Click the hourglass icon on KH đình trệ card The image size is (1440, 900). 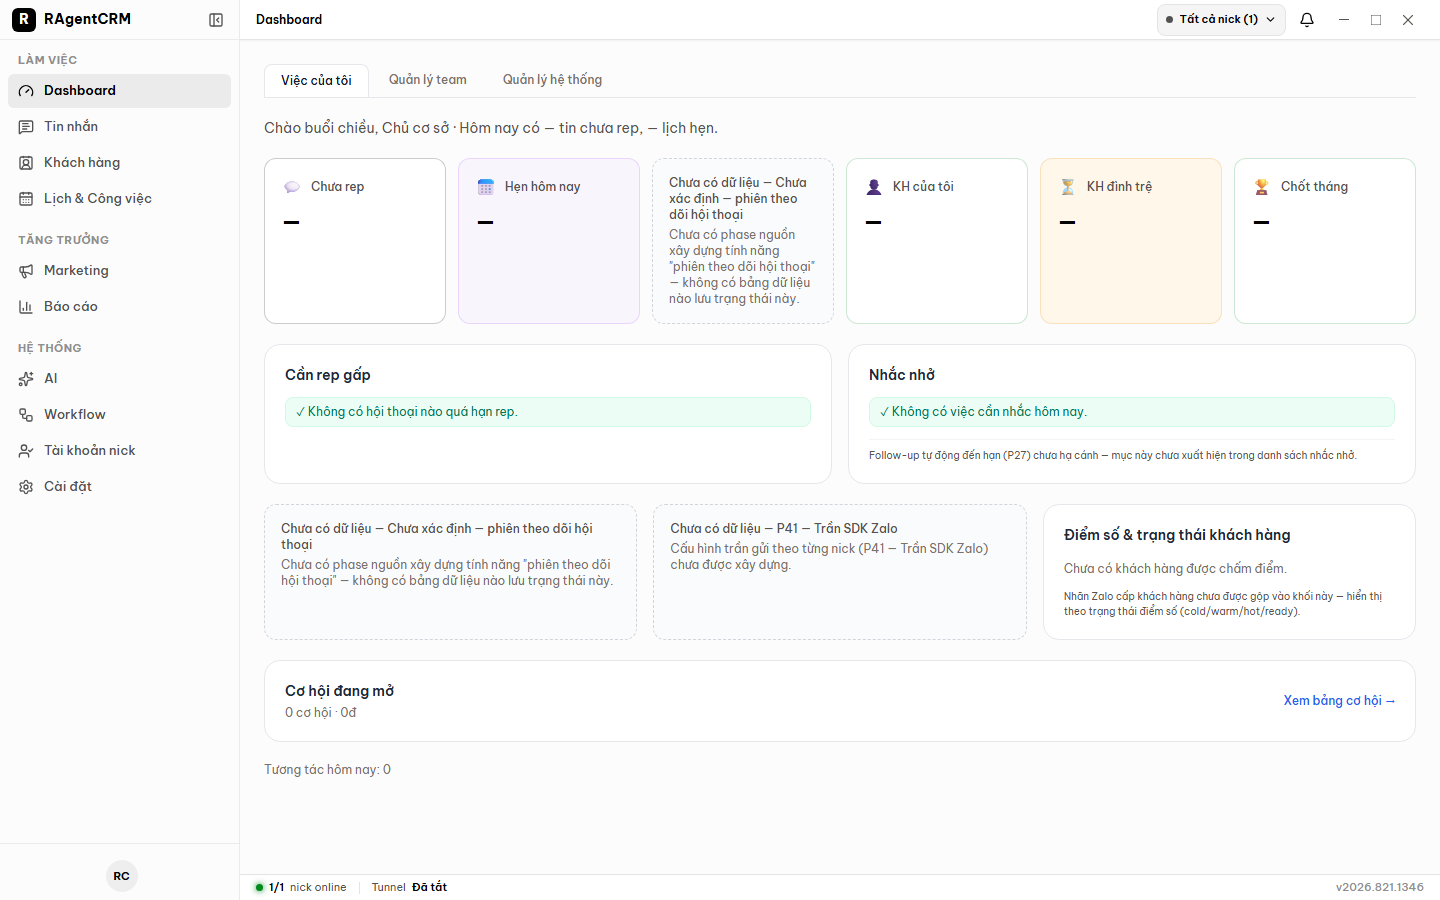pyautogui.click(x=1068, y=187)
